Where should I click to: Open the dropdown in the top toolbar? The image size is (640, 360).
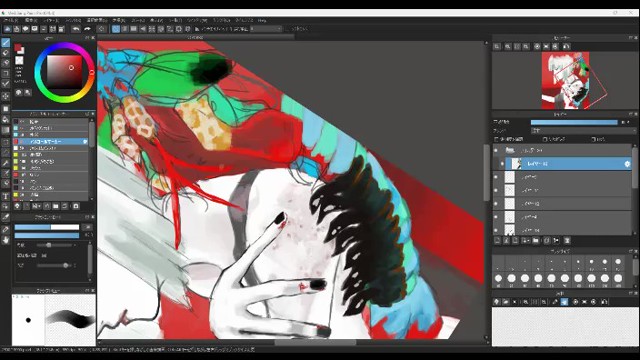click(266, 29)
